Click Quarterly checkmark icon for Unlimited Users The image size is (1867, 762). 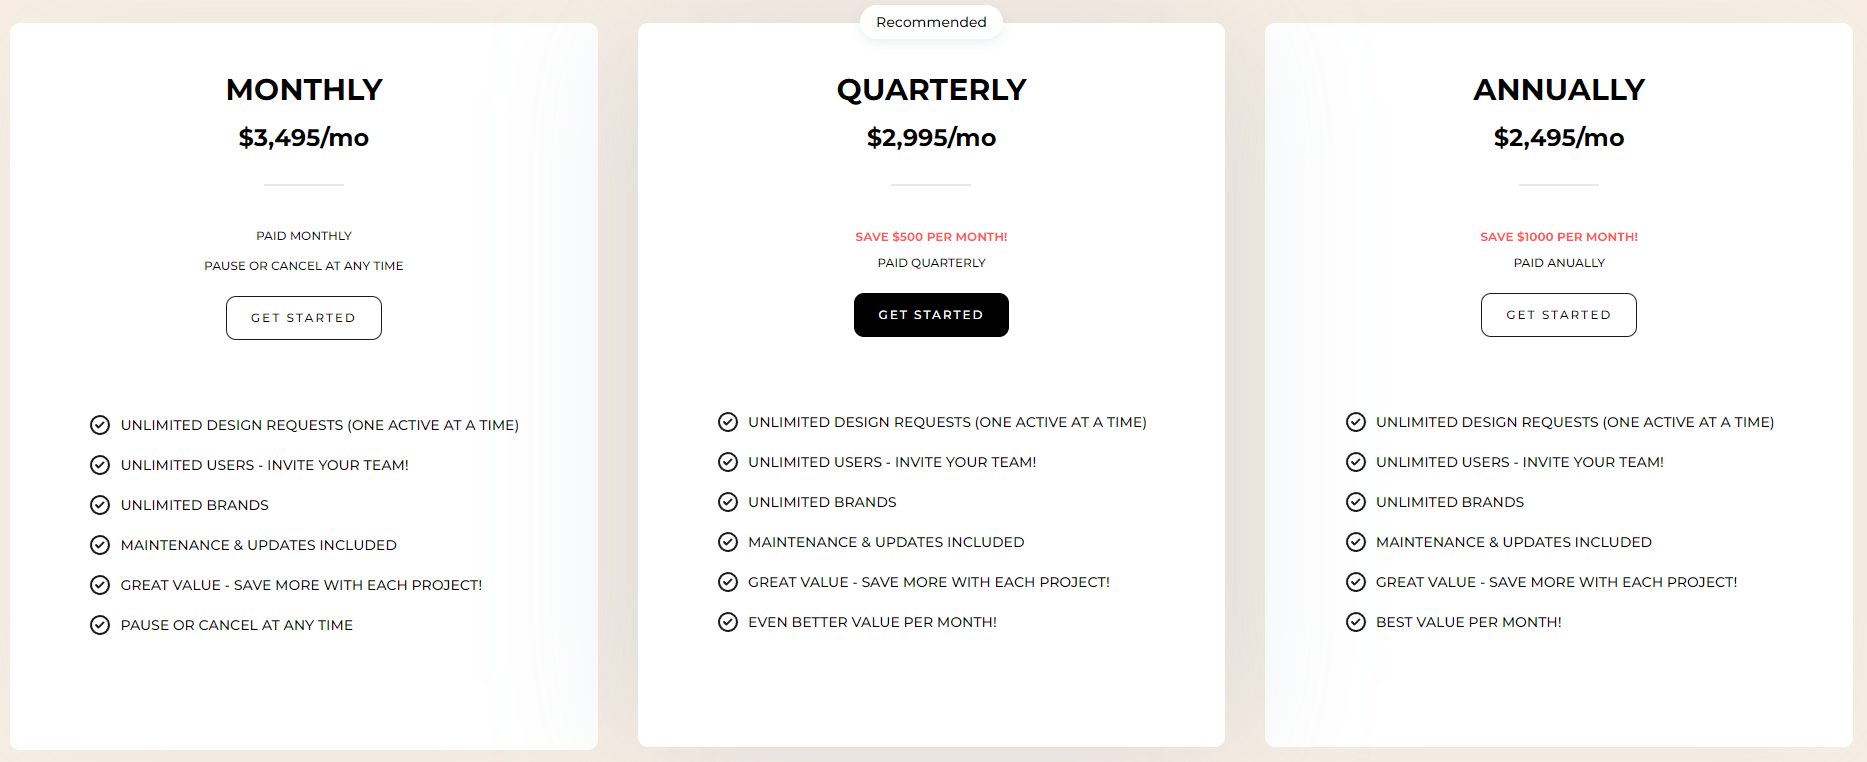(728, 462)
